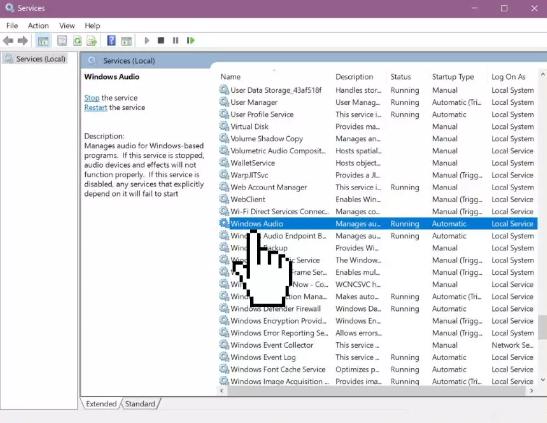This screenshot has height=423, width=547.
Task: Open the Action menu
Action: (x=38, y=25)
